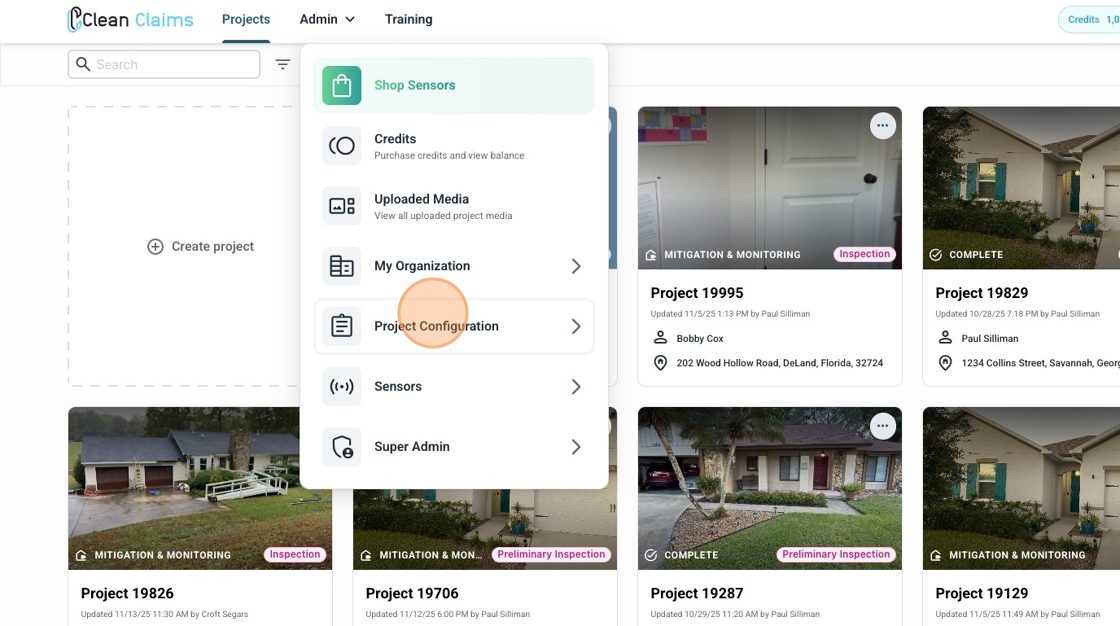This screenshot has height=626, width=1120.
Task: Click mitigation icon on Project 19995 status
Action: [x=651, y=255]
